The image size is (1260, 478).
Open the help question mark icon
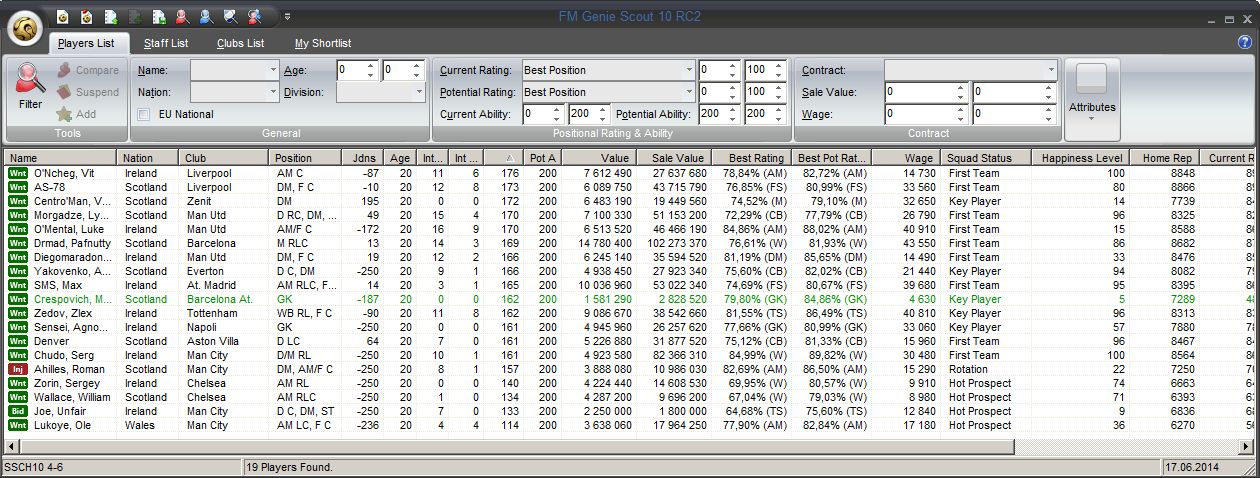tap(1244, 42)
